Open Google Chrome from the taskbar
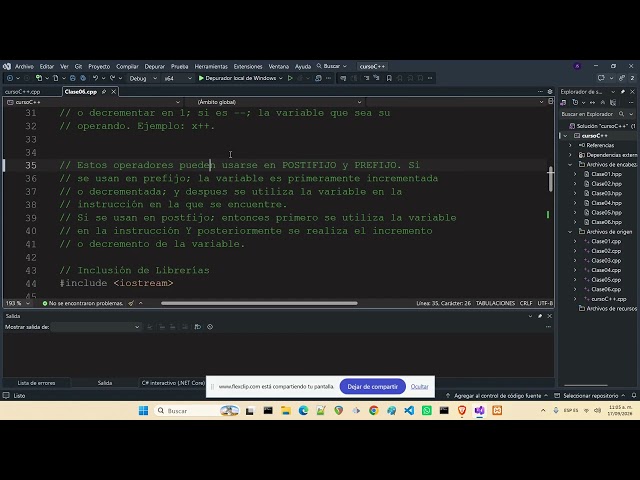 click(x=373, y=411)
